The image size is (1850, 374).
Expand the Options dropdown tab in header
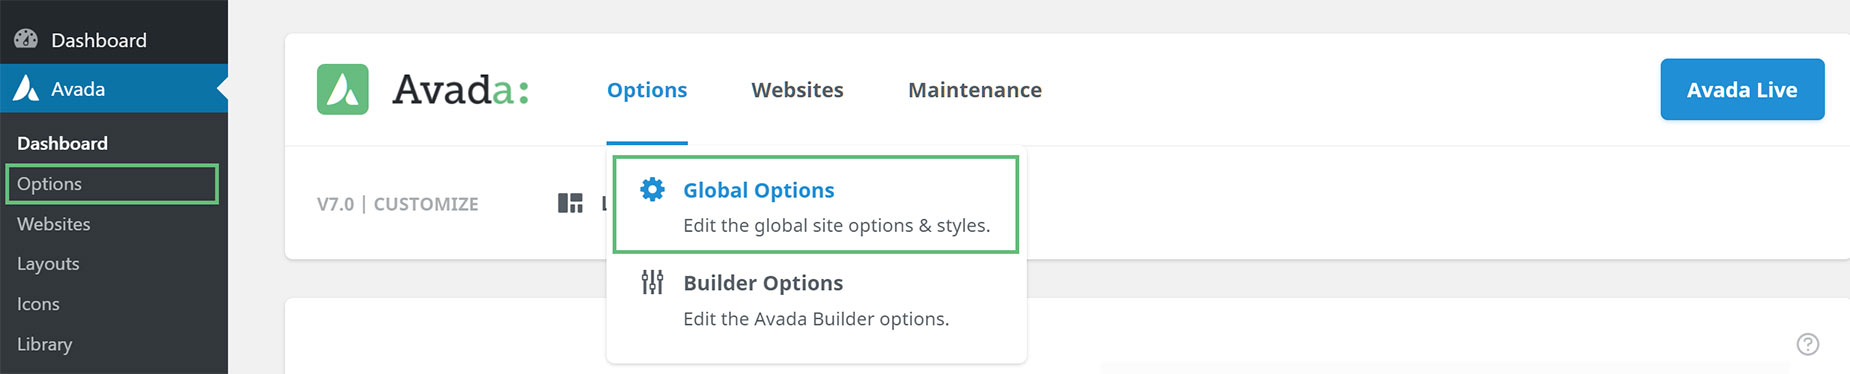pos(647,90)
